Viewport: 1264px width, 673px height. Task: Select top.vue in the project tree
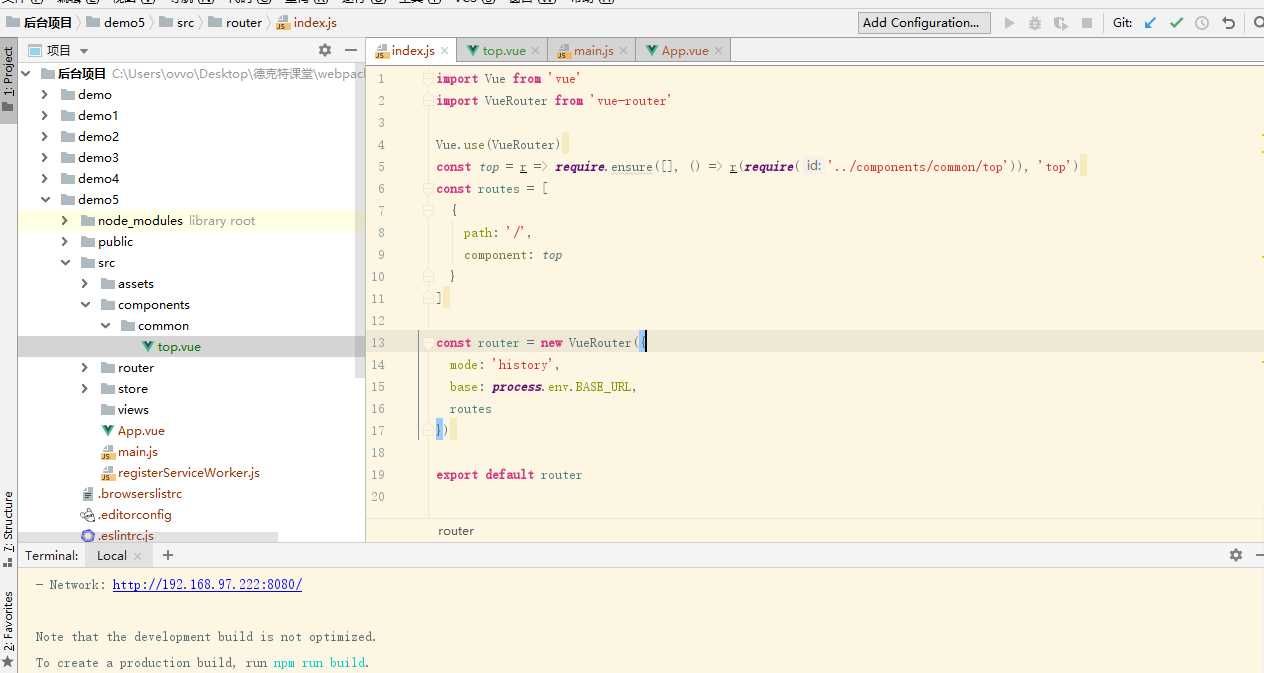[179, 347]
